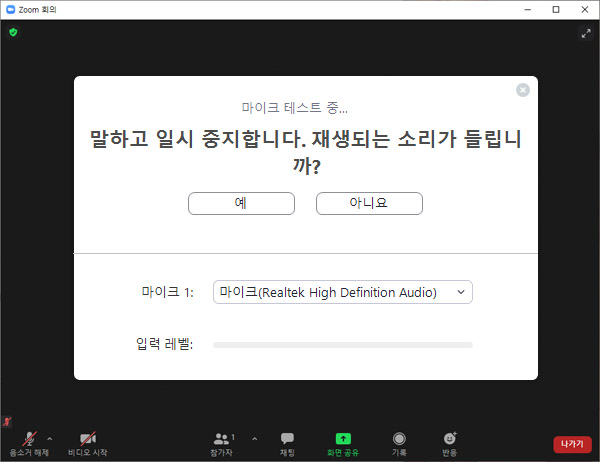Open the 참가자 participants panel

tap(223, 440)
